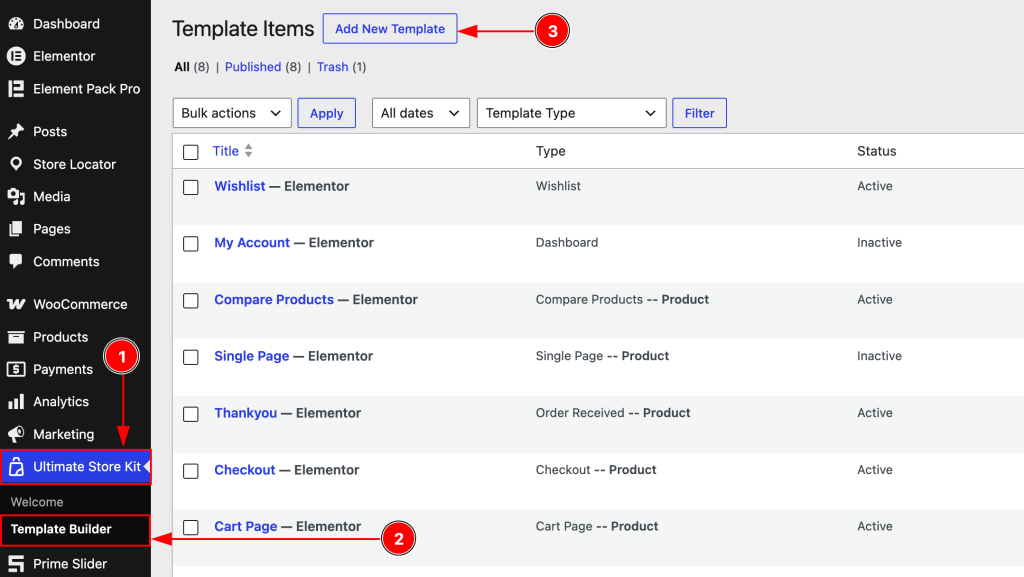The width and height of the screenshot is (1024, 577).
Task: Click the Ultimate Store Kit bag icon
Action: pos(16,467)
